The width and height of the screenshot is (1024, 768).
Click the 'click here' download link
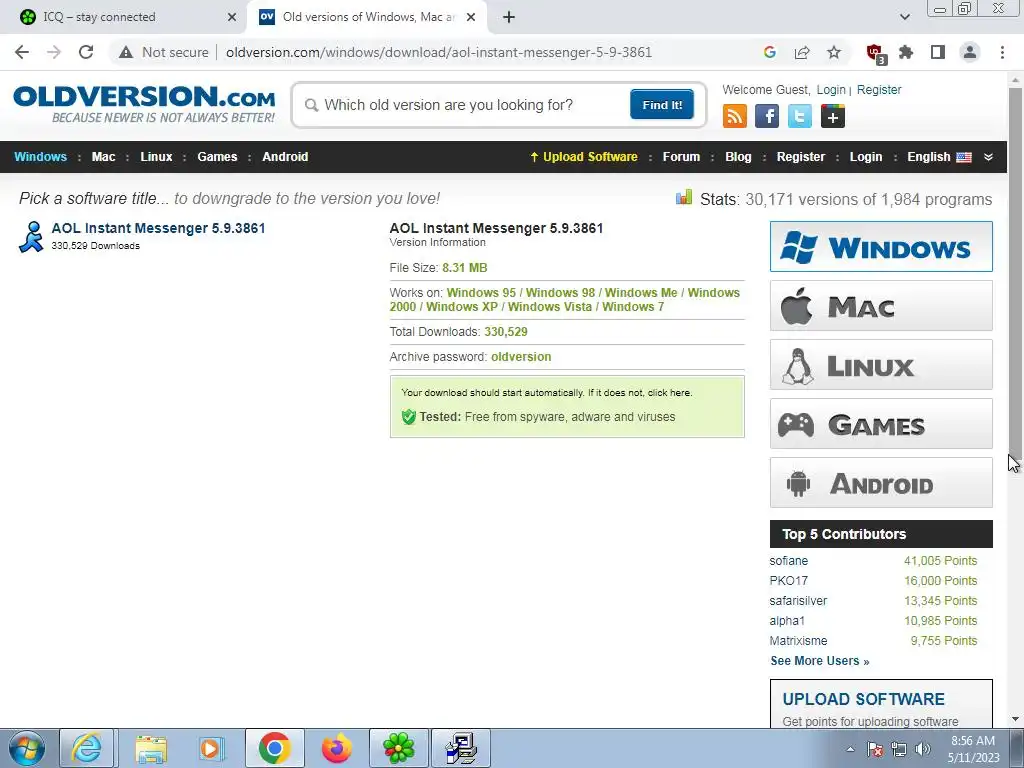[669, 393]
